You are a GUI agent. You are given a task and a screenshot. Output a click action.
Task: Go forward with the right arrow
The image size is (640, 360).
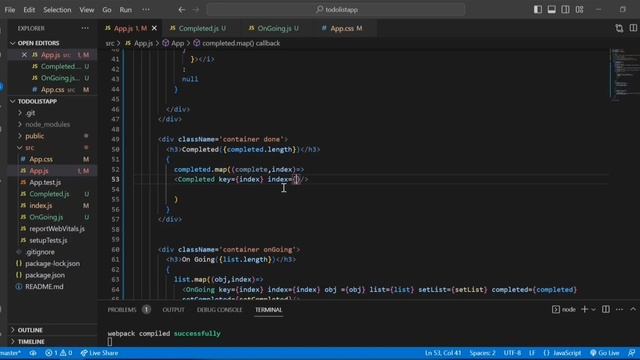tap(196, 9)
